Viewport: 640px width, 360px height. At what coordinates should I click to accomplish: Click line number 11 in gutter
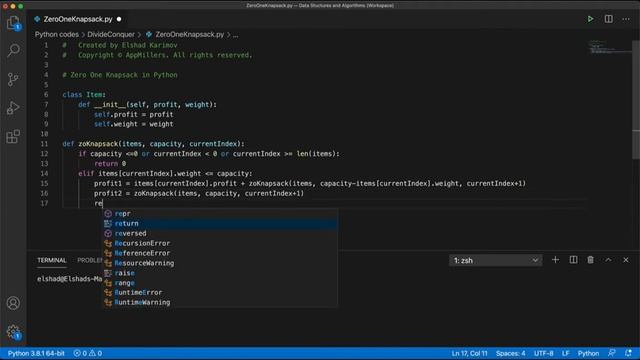click(x=44, y=144)
